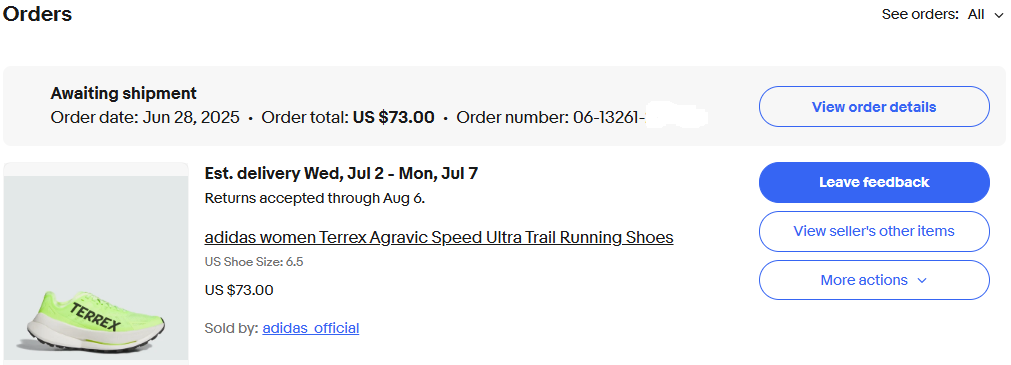View seller's other items
Image resolution: width=1011 pixels, height=365 pixels.
tap(874, 231)
